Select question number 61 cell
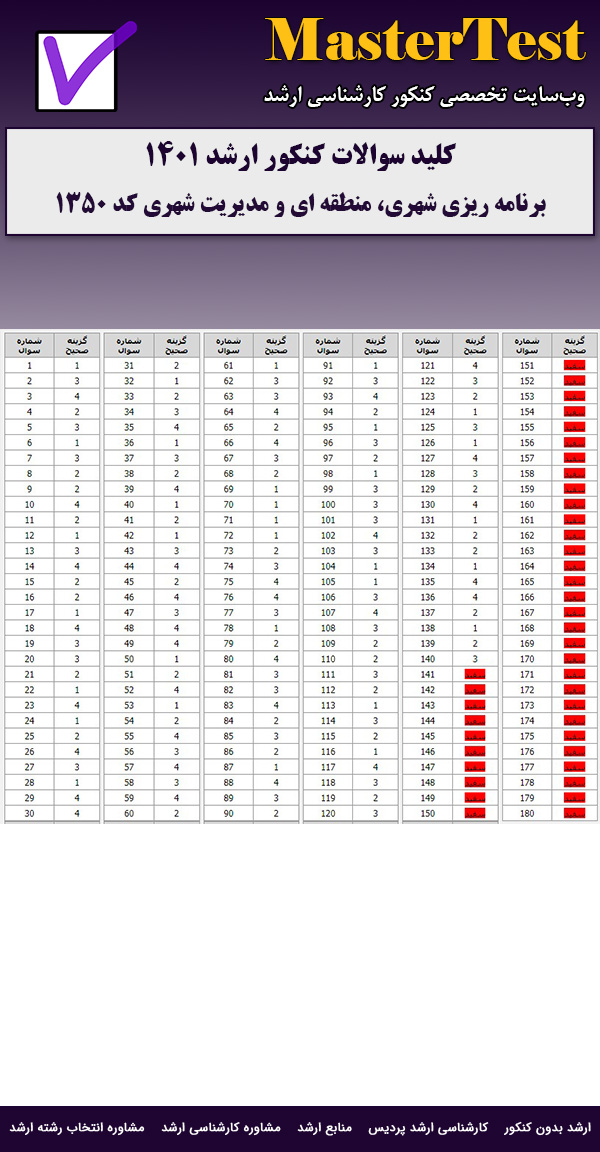Screen dimensions: 600x1152 tap(229, 366)
